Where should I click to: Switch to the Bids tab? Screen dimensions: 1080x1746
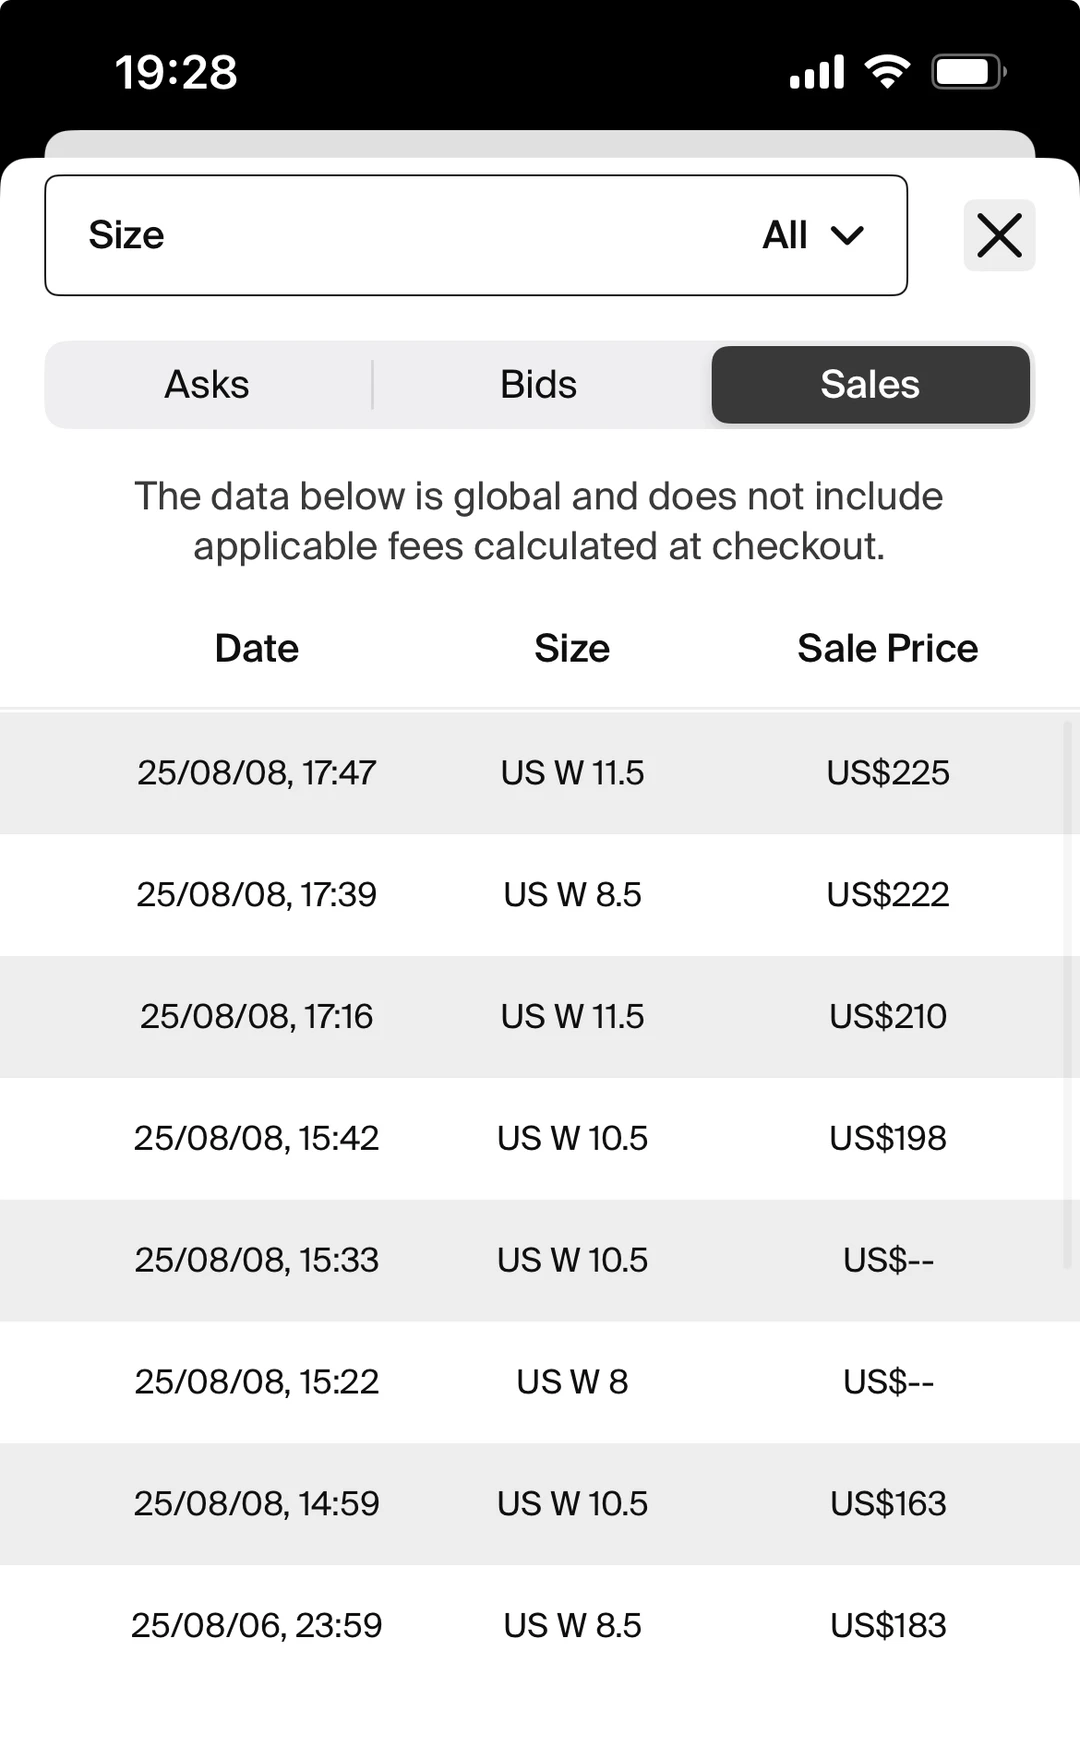click(x=539, y=385)
